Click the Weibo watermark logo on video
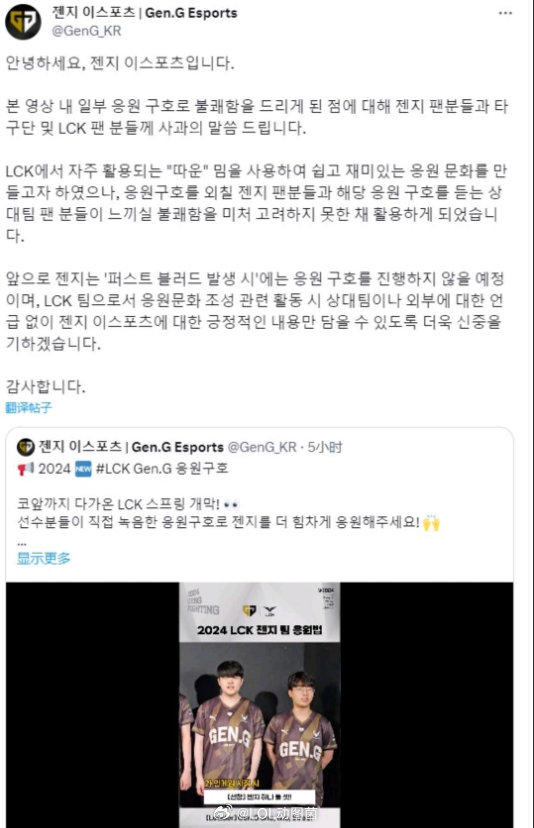Image resolution: width=534 pixels, height=828 pixels. pyautogui.click(x=223, y=813)
